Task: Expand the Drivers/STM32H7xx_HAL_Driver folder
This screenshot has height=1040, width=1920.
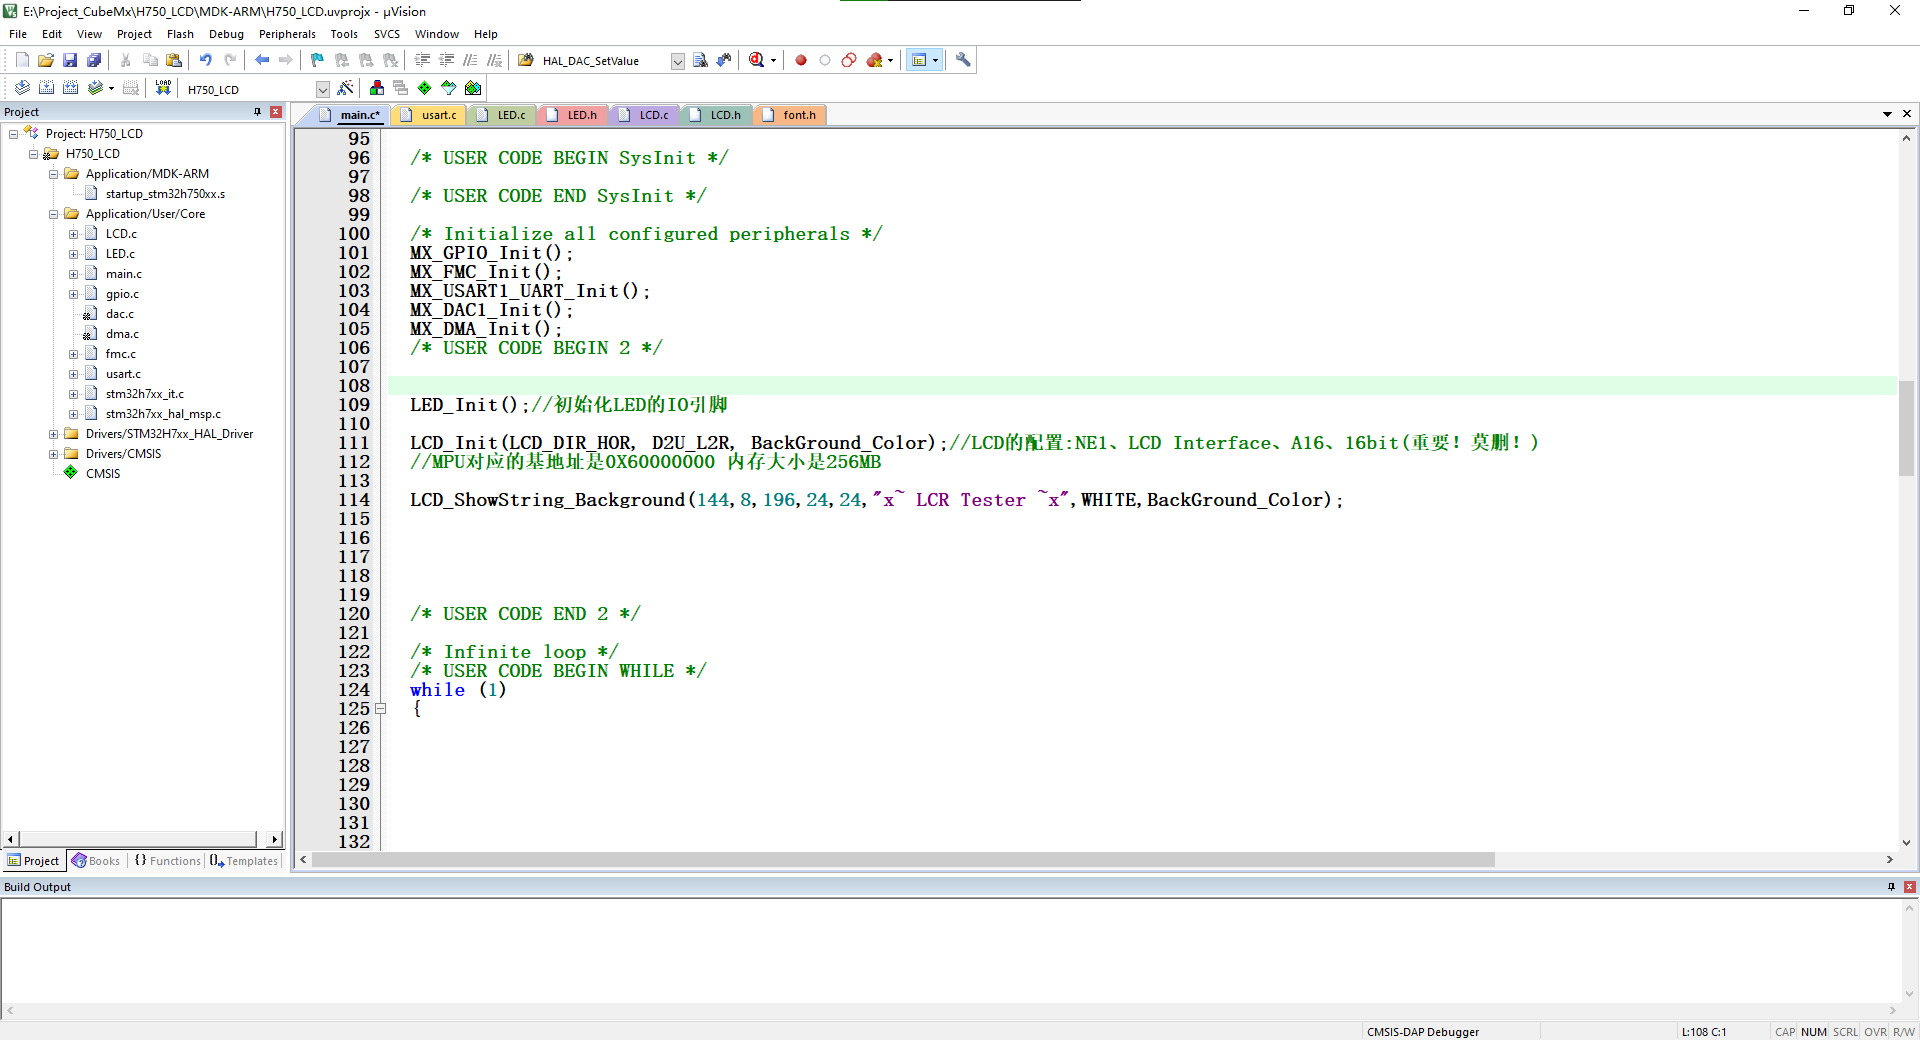Action: pyautogui.click(x=53, y=434)
